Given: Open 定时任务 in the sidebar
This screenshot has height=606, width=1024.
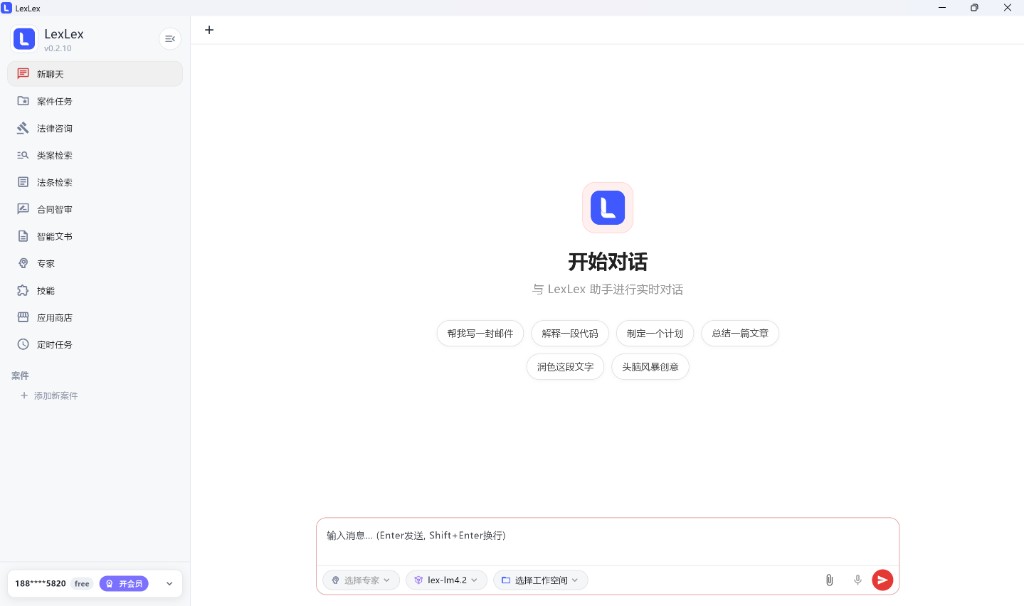Looking at the screenshot, I should [x=95, y=345].
